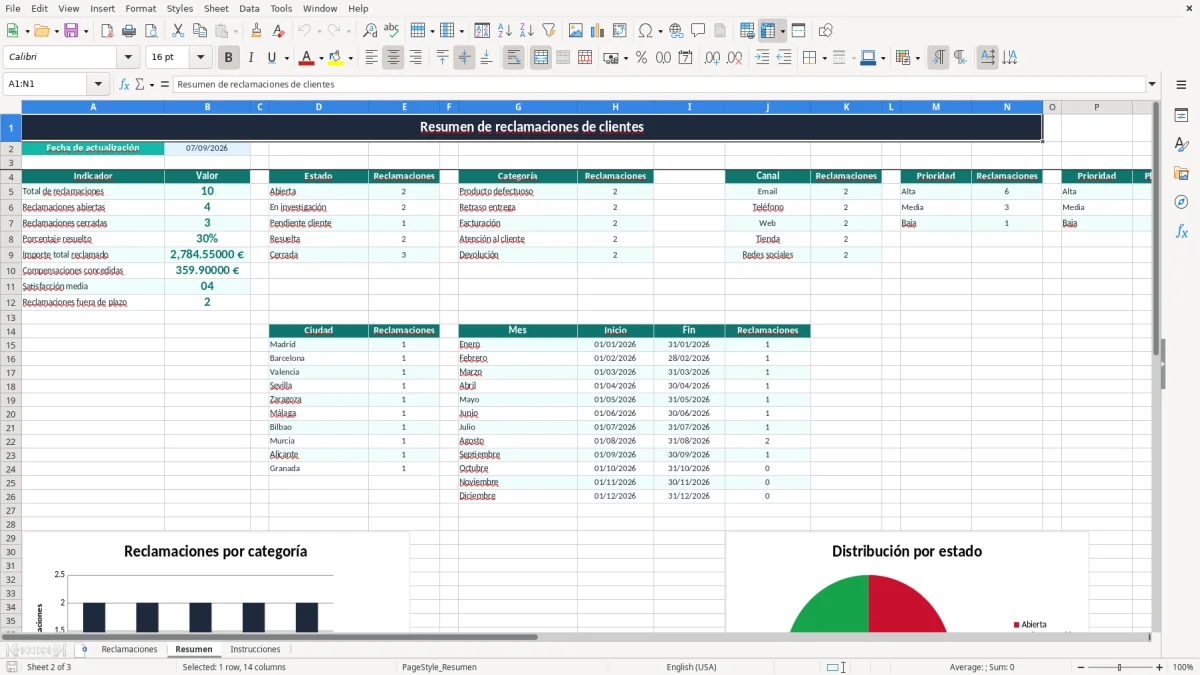Insert a hyperlink
The image size is (1200, 675).
pyautogui.click(x=676, y=31)
